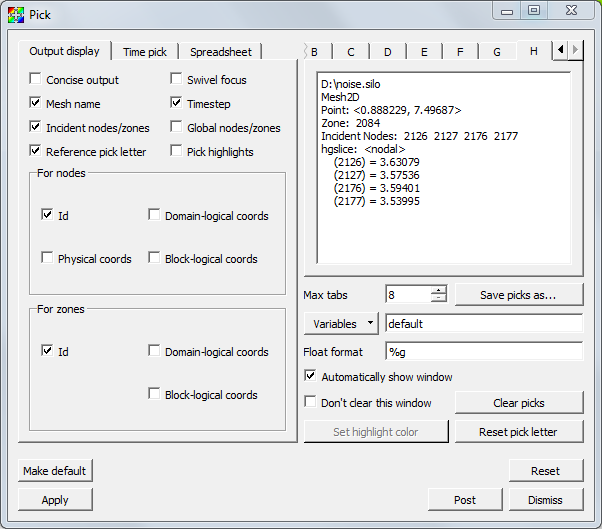The width and height of the screenshot is (602, 529).
Task: Select pick tab B
Action: point(318,52)
